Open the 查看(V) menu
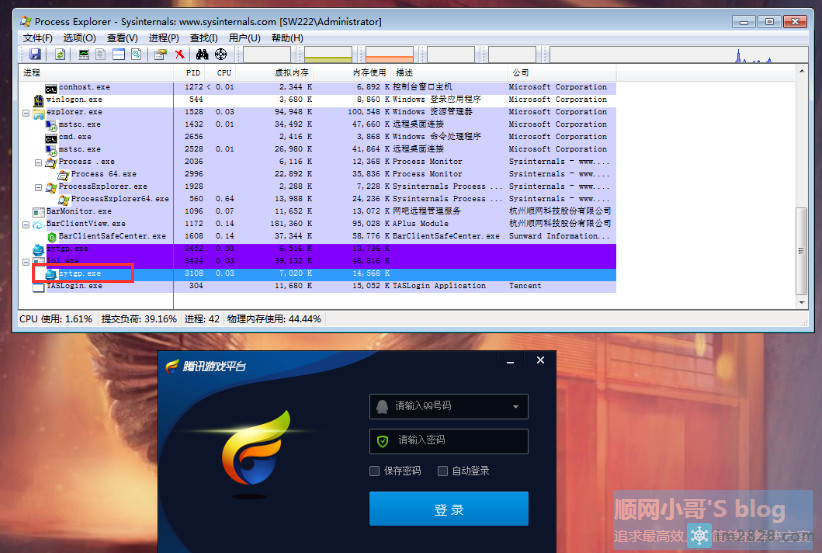This screenshot has width=822, height=553. click(122, 38)
